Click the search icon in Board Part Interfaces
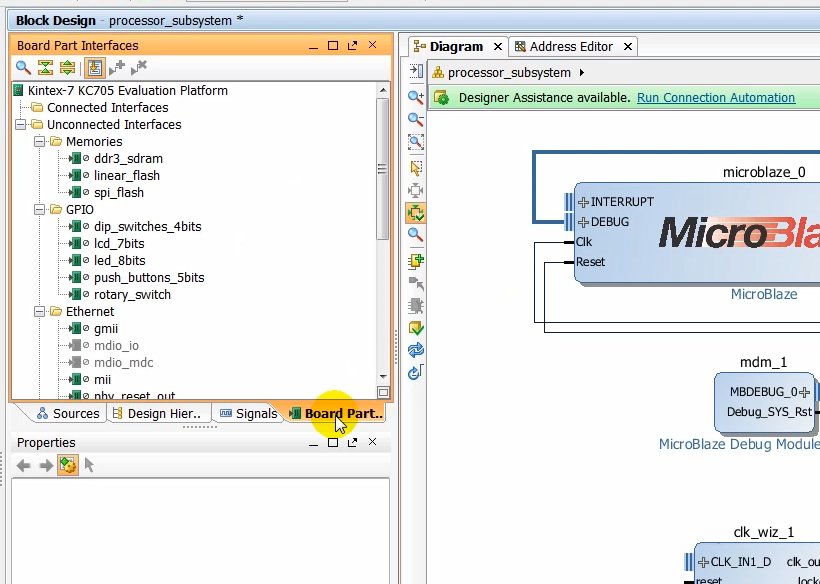This screenshot has width=820, height=584. (x=23, y=68)
